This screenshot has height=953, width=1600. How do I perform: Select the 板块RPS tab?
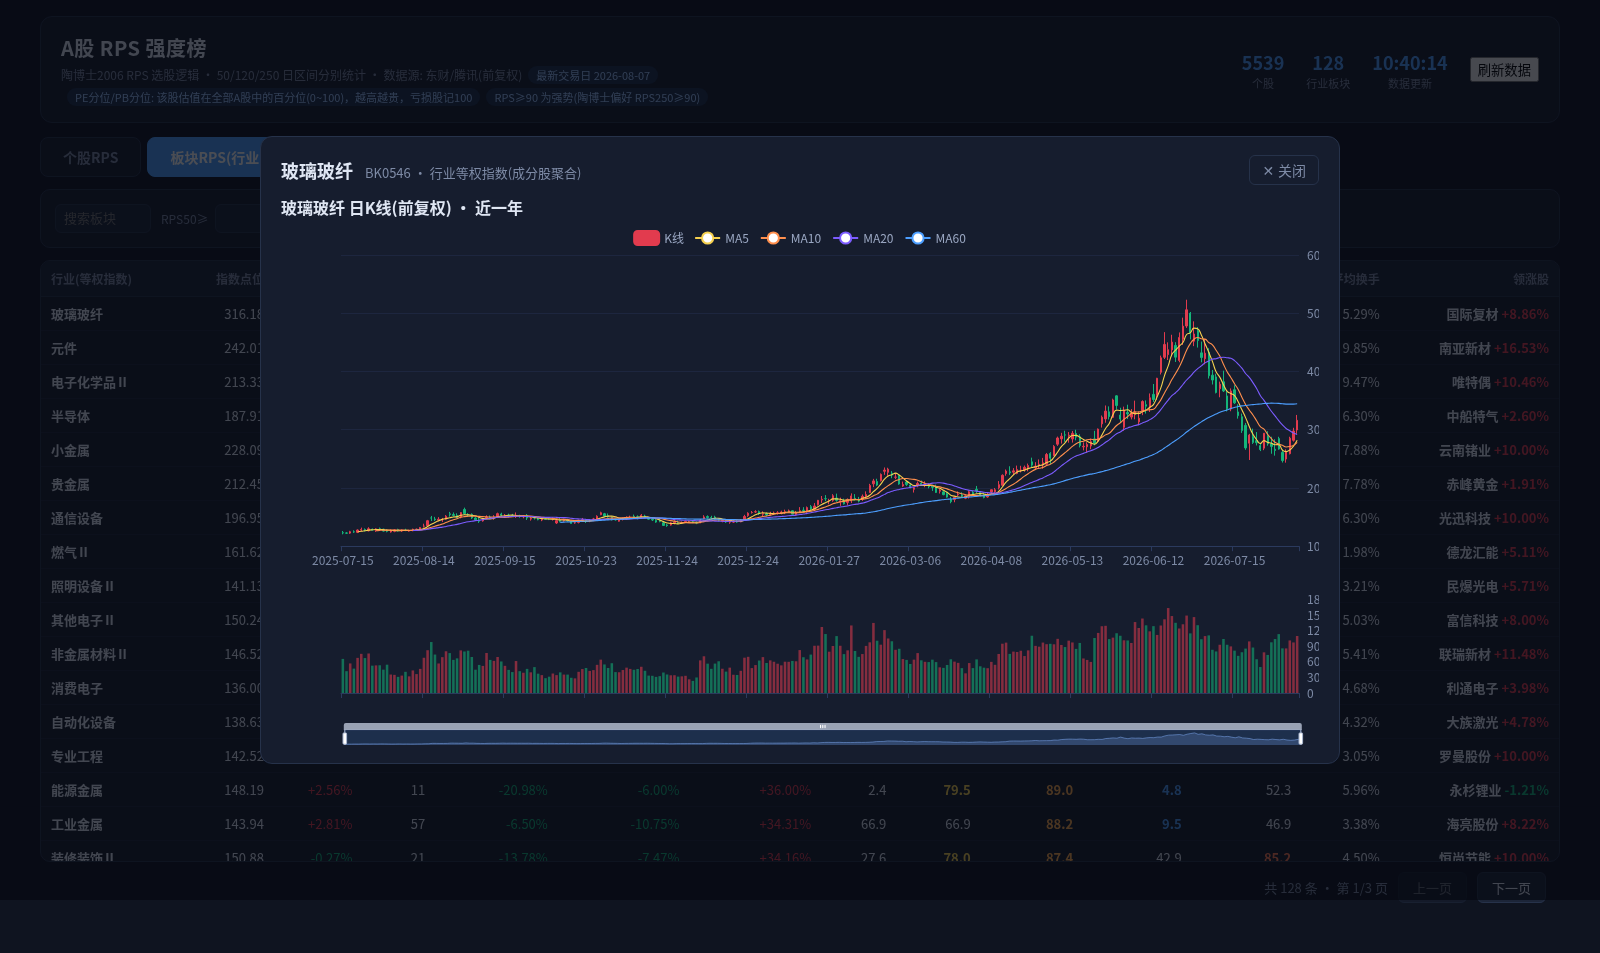[x=205, y=158]
